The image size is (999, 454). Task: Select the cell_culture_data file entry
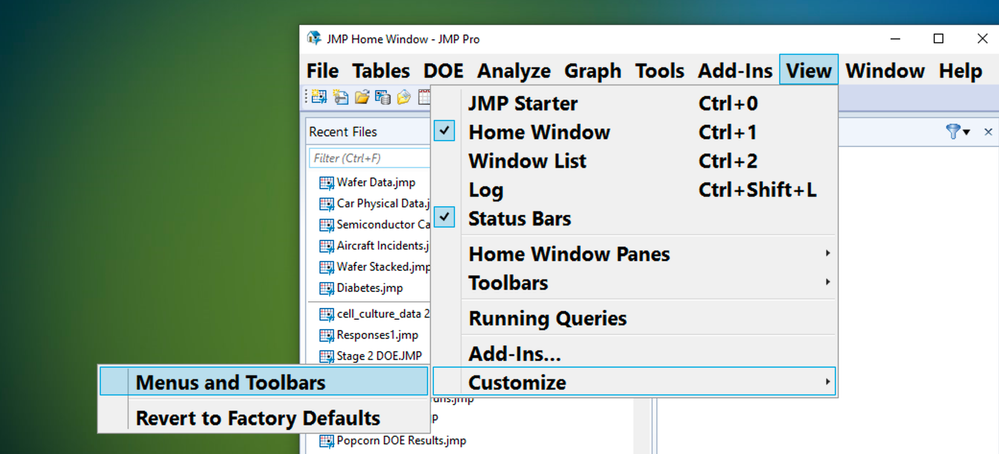tap(384, 314)
